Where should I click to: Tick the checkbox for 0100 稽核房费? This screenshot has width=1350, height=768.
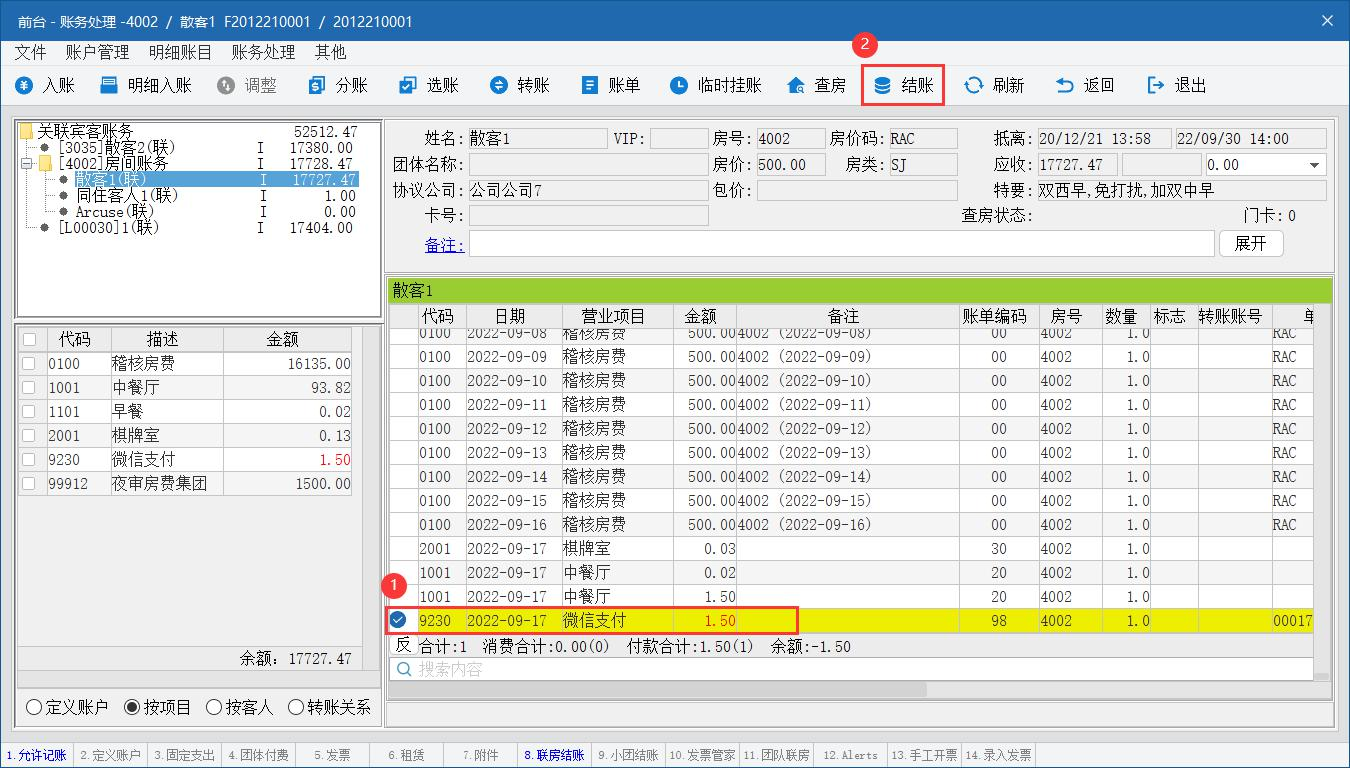28,364
